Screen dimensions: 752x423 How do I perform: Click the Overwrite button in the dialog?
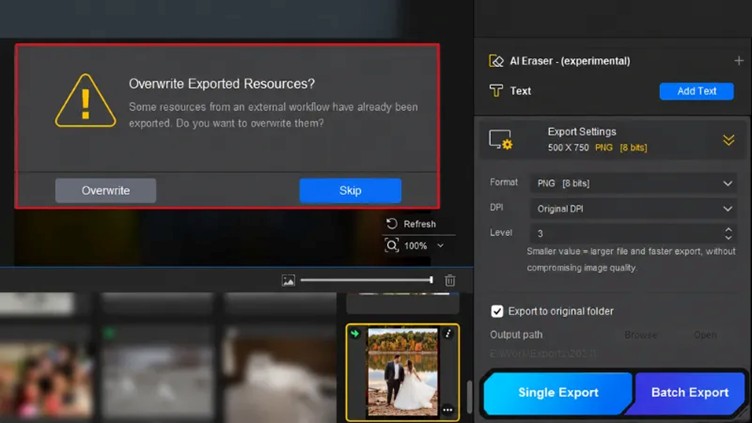pyautogui.click(x=106, y=190)
